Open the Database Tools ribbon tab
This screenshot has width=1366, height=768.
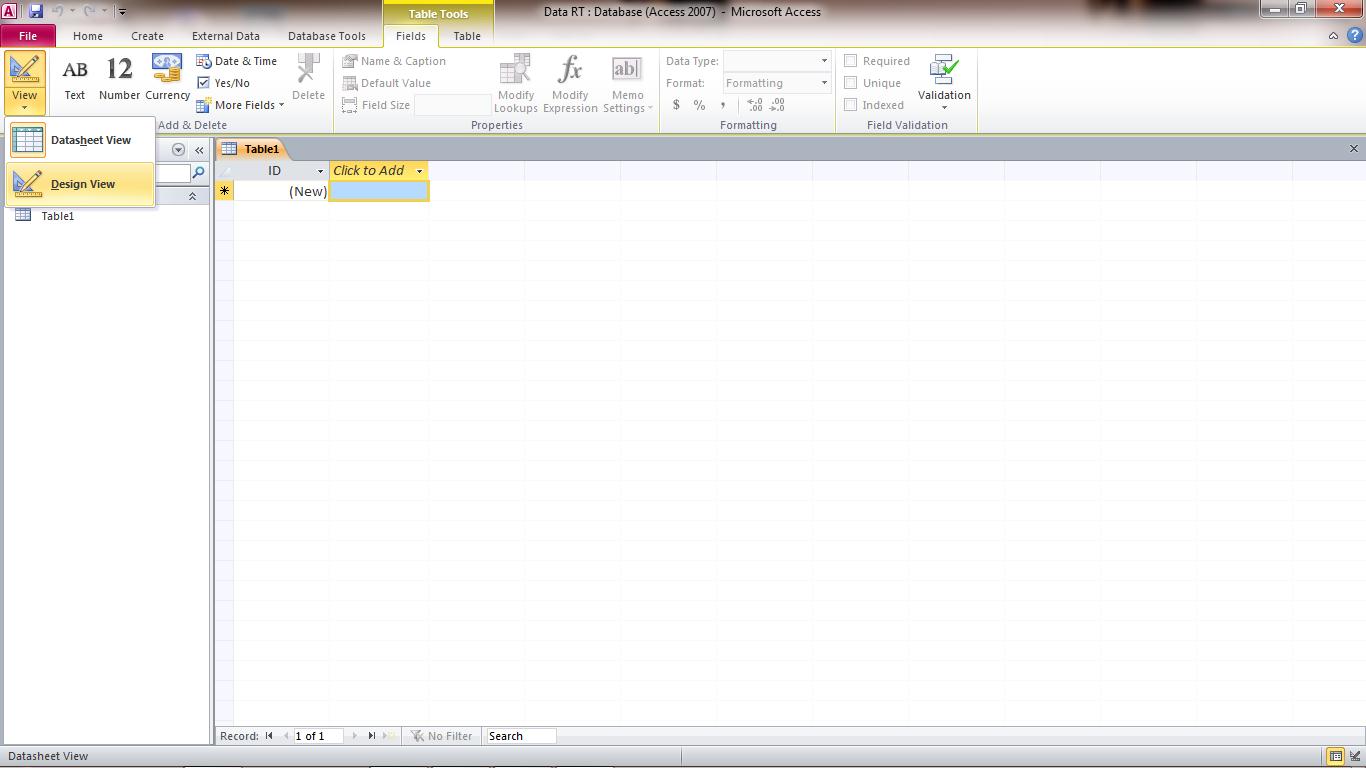point(327,36)
